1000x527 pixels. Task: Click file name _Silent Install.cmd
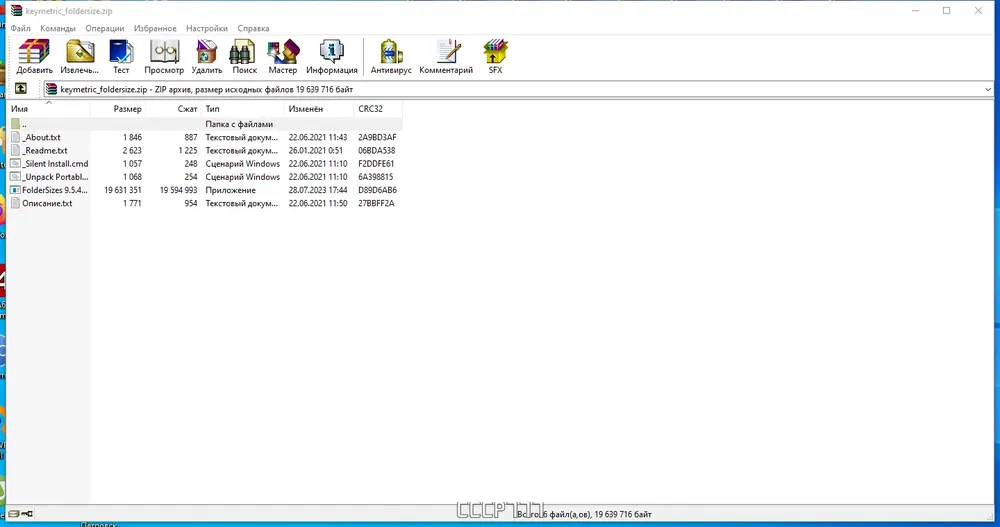55,163
